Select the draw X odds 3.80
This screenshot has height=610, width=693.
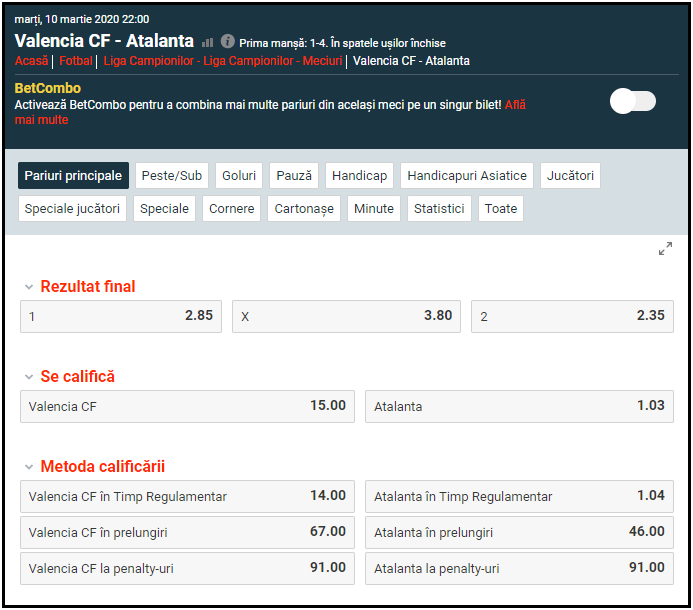tap(347, 316)
